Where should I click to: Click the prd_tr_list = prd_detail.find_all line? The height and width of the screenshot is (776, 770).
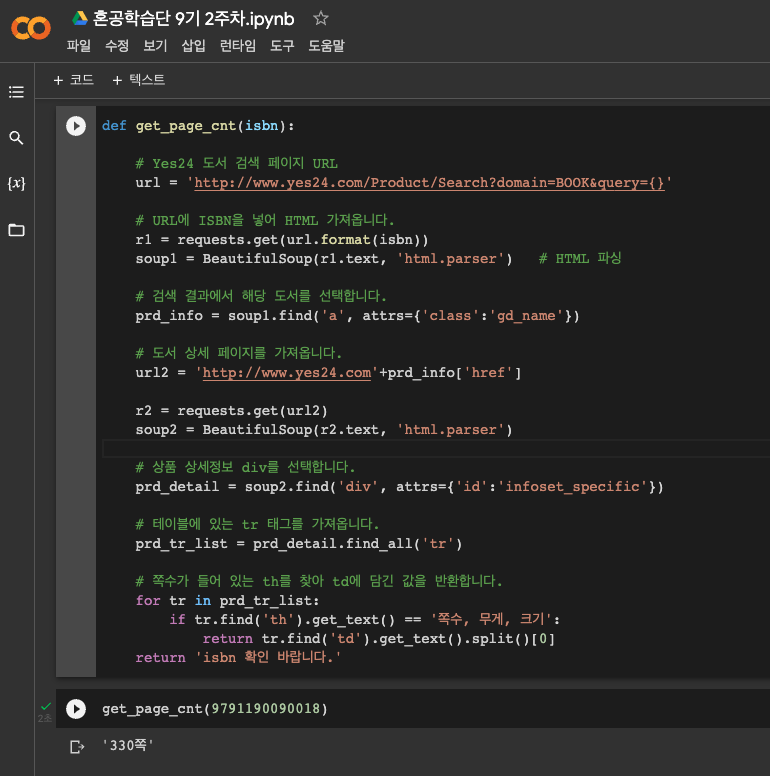(x=298, y=544)
